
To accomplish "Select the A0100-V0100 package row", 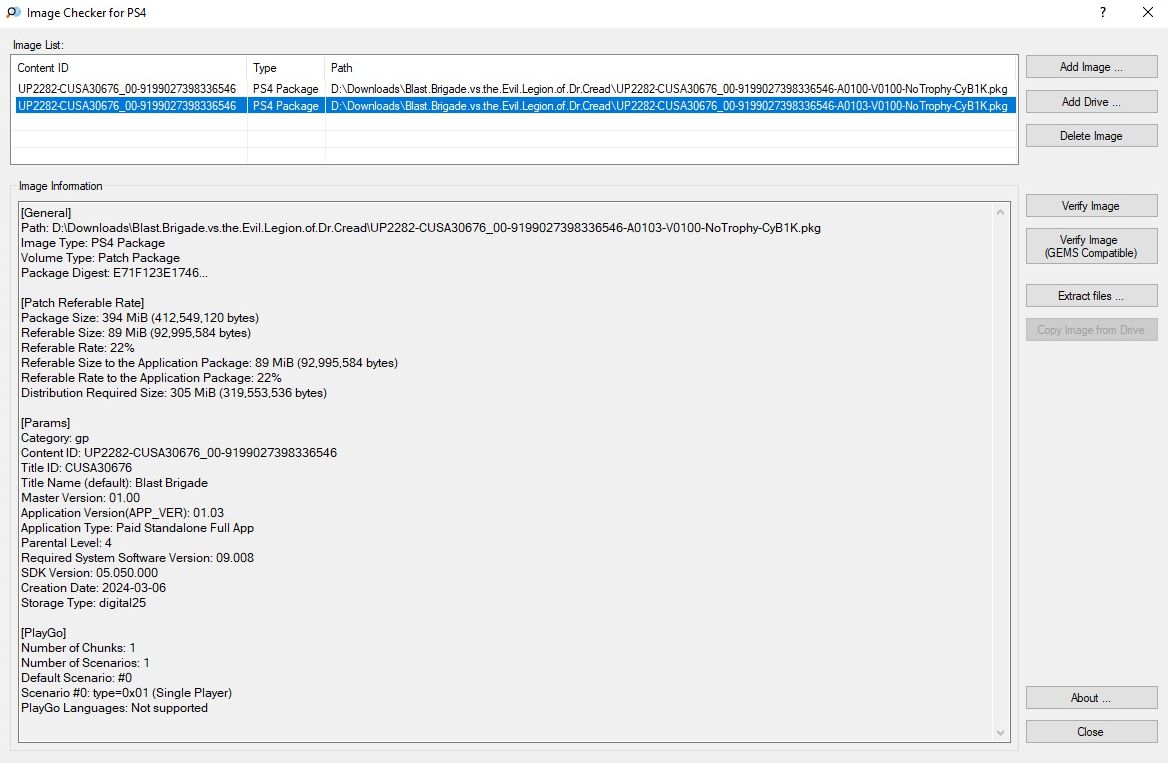I will tap(515, 89).
